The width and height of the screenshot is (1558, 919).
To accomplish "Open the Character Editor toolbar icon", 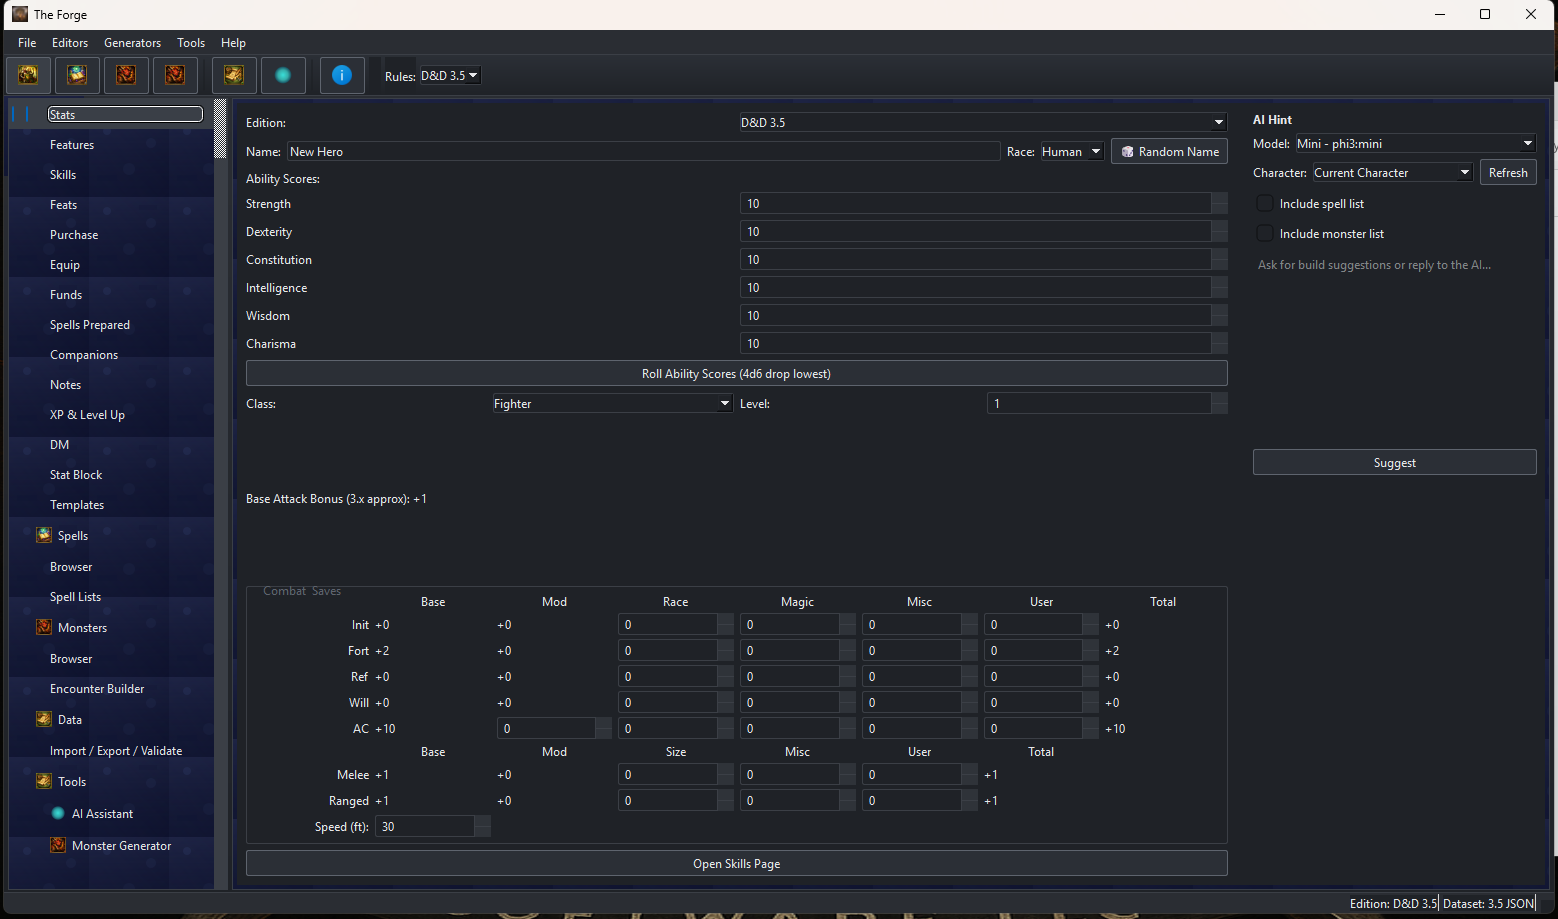I will (x=28, y=75).
